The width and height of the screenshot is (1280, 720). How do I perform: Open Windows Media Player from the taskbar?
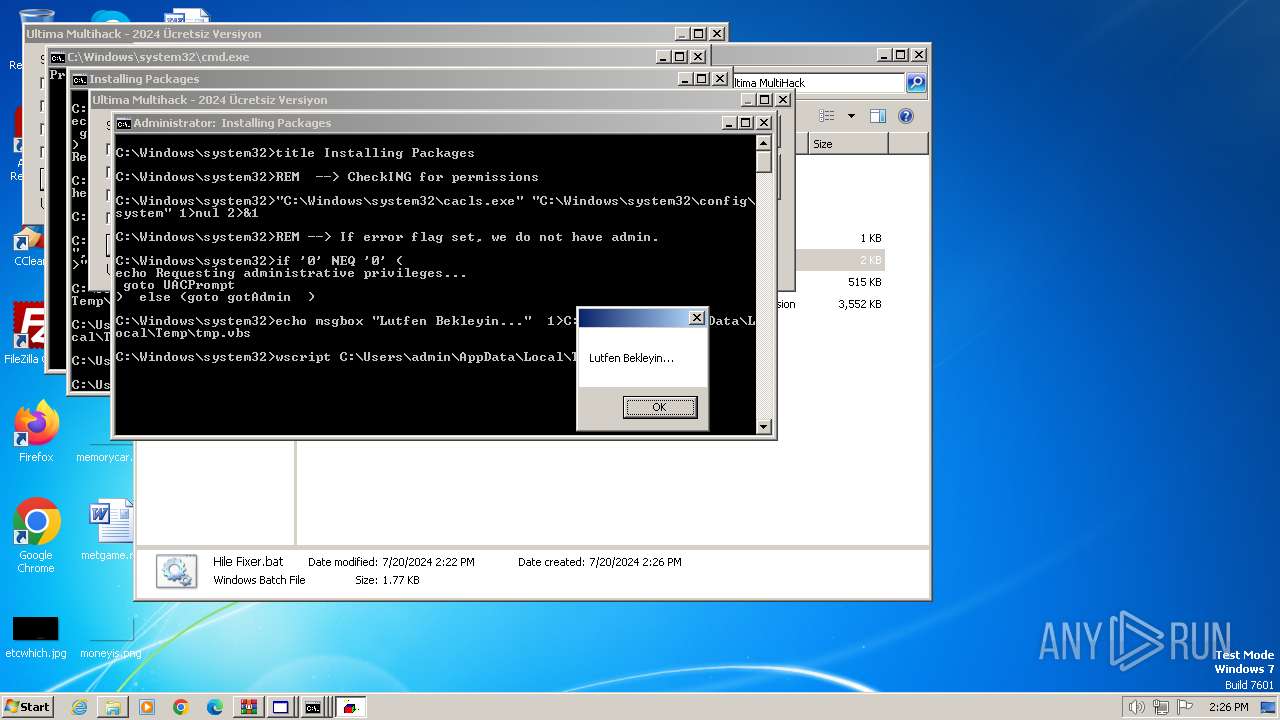point(147,707)
